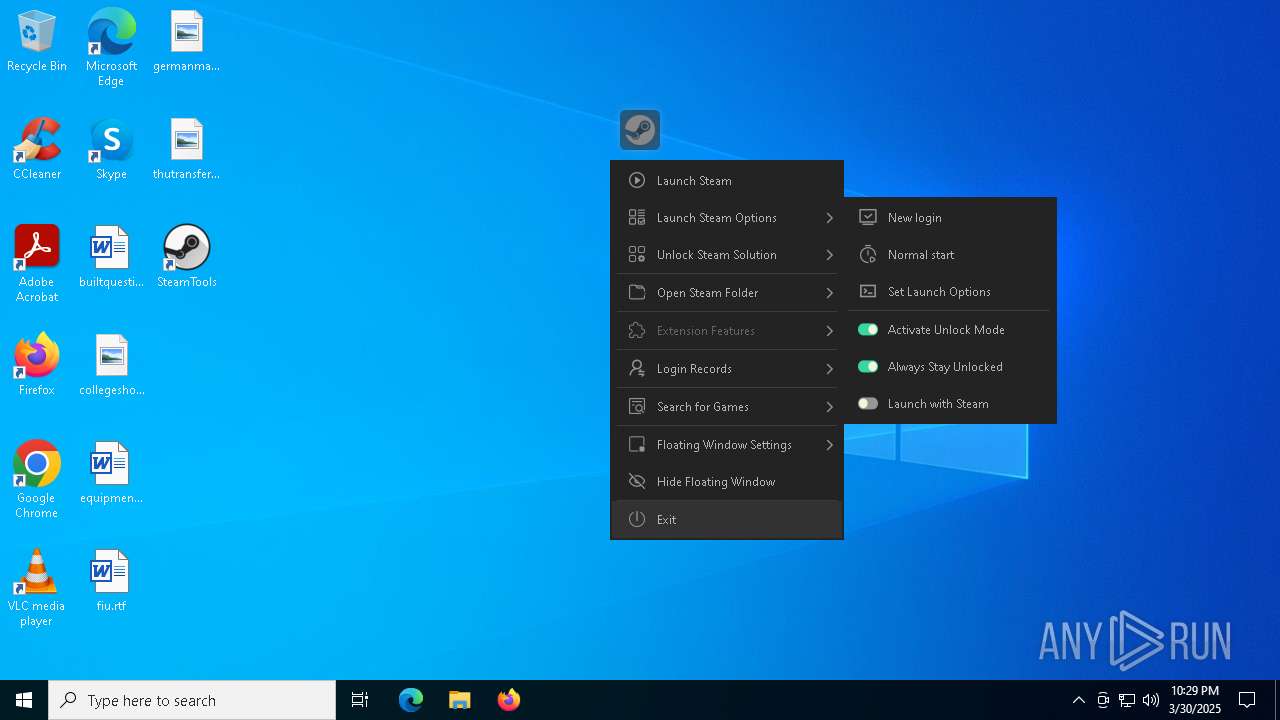
Task: Select the germanma... image file icon
Action: coord(187,41)
